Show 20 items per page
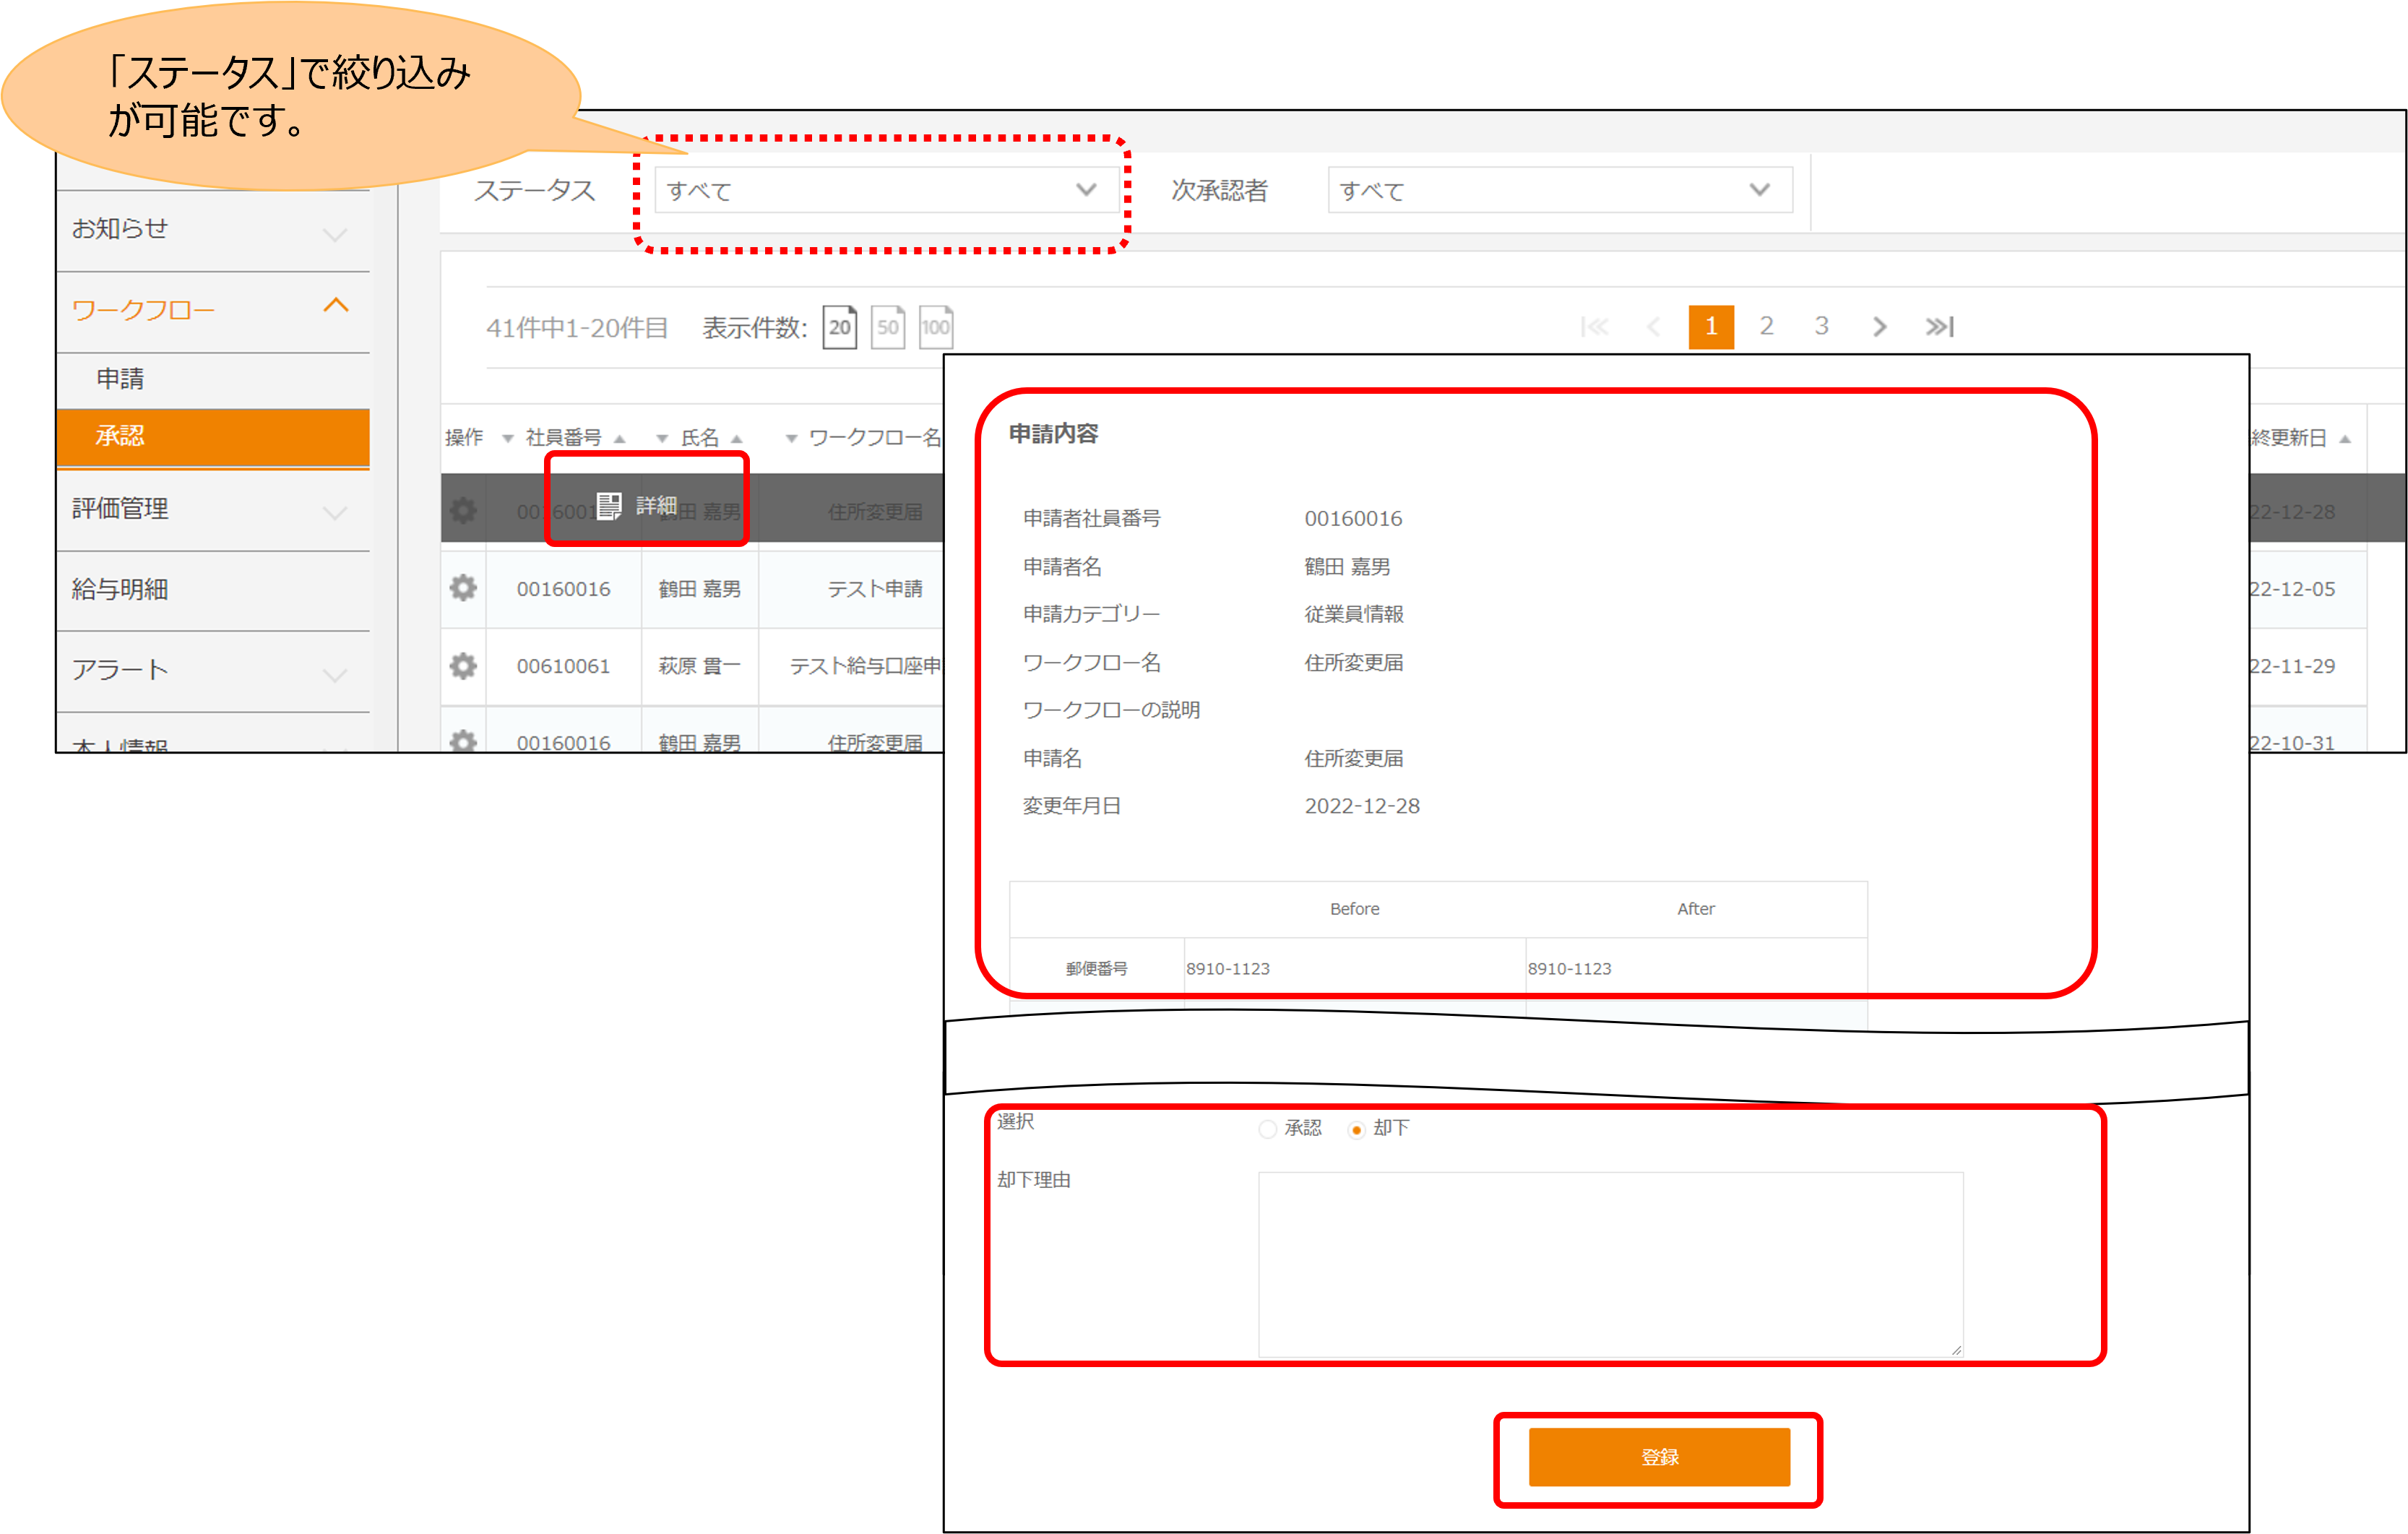 click(x=839, y=327)
